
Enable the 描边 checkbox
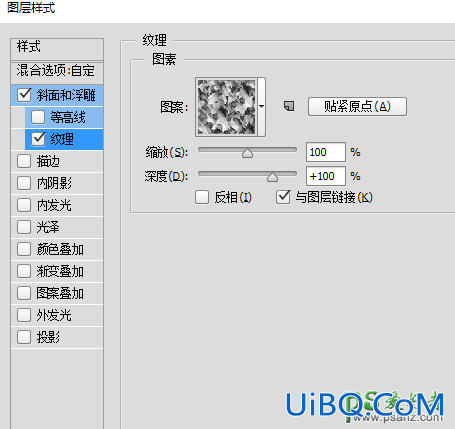coord(24,161)
